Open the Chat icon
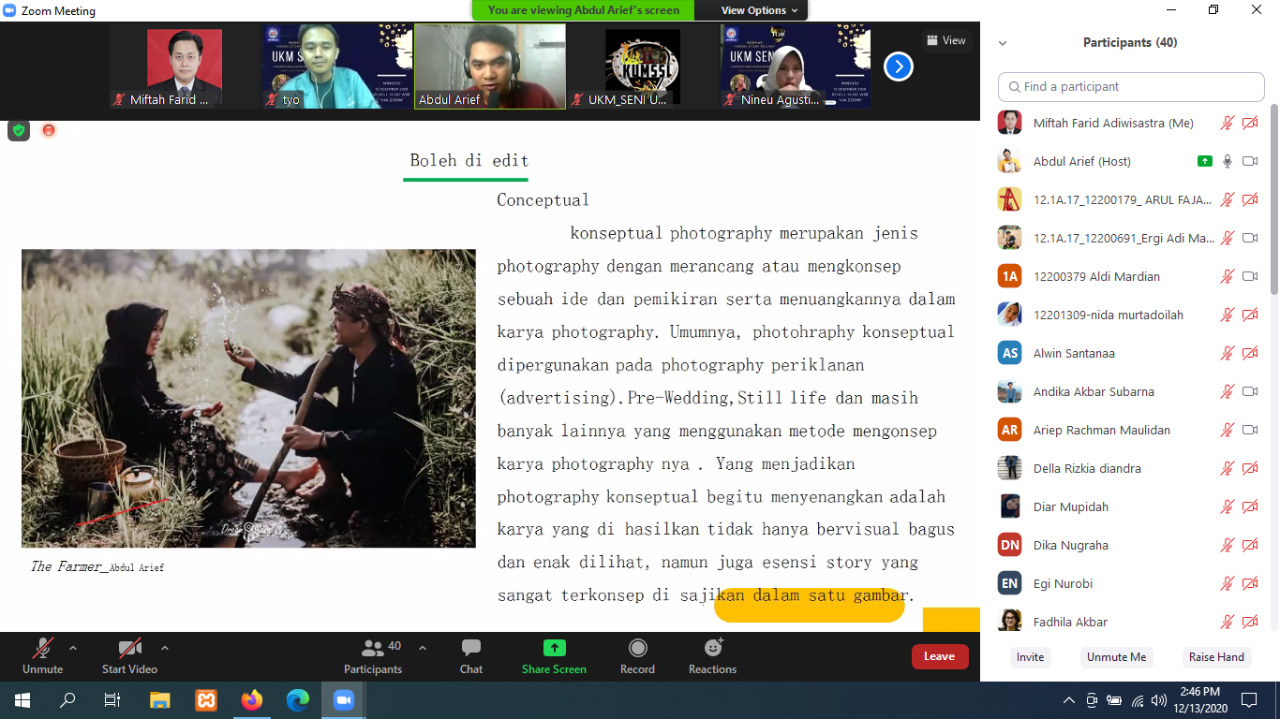The width and height of the screenshot is (1280, 719). [x=471, y=648]
